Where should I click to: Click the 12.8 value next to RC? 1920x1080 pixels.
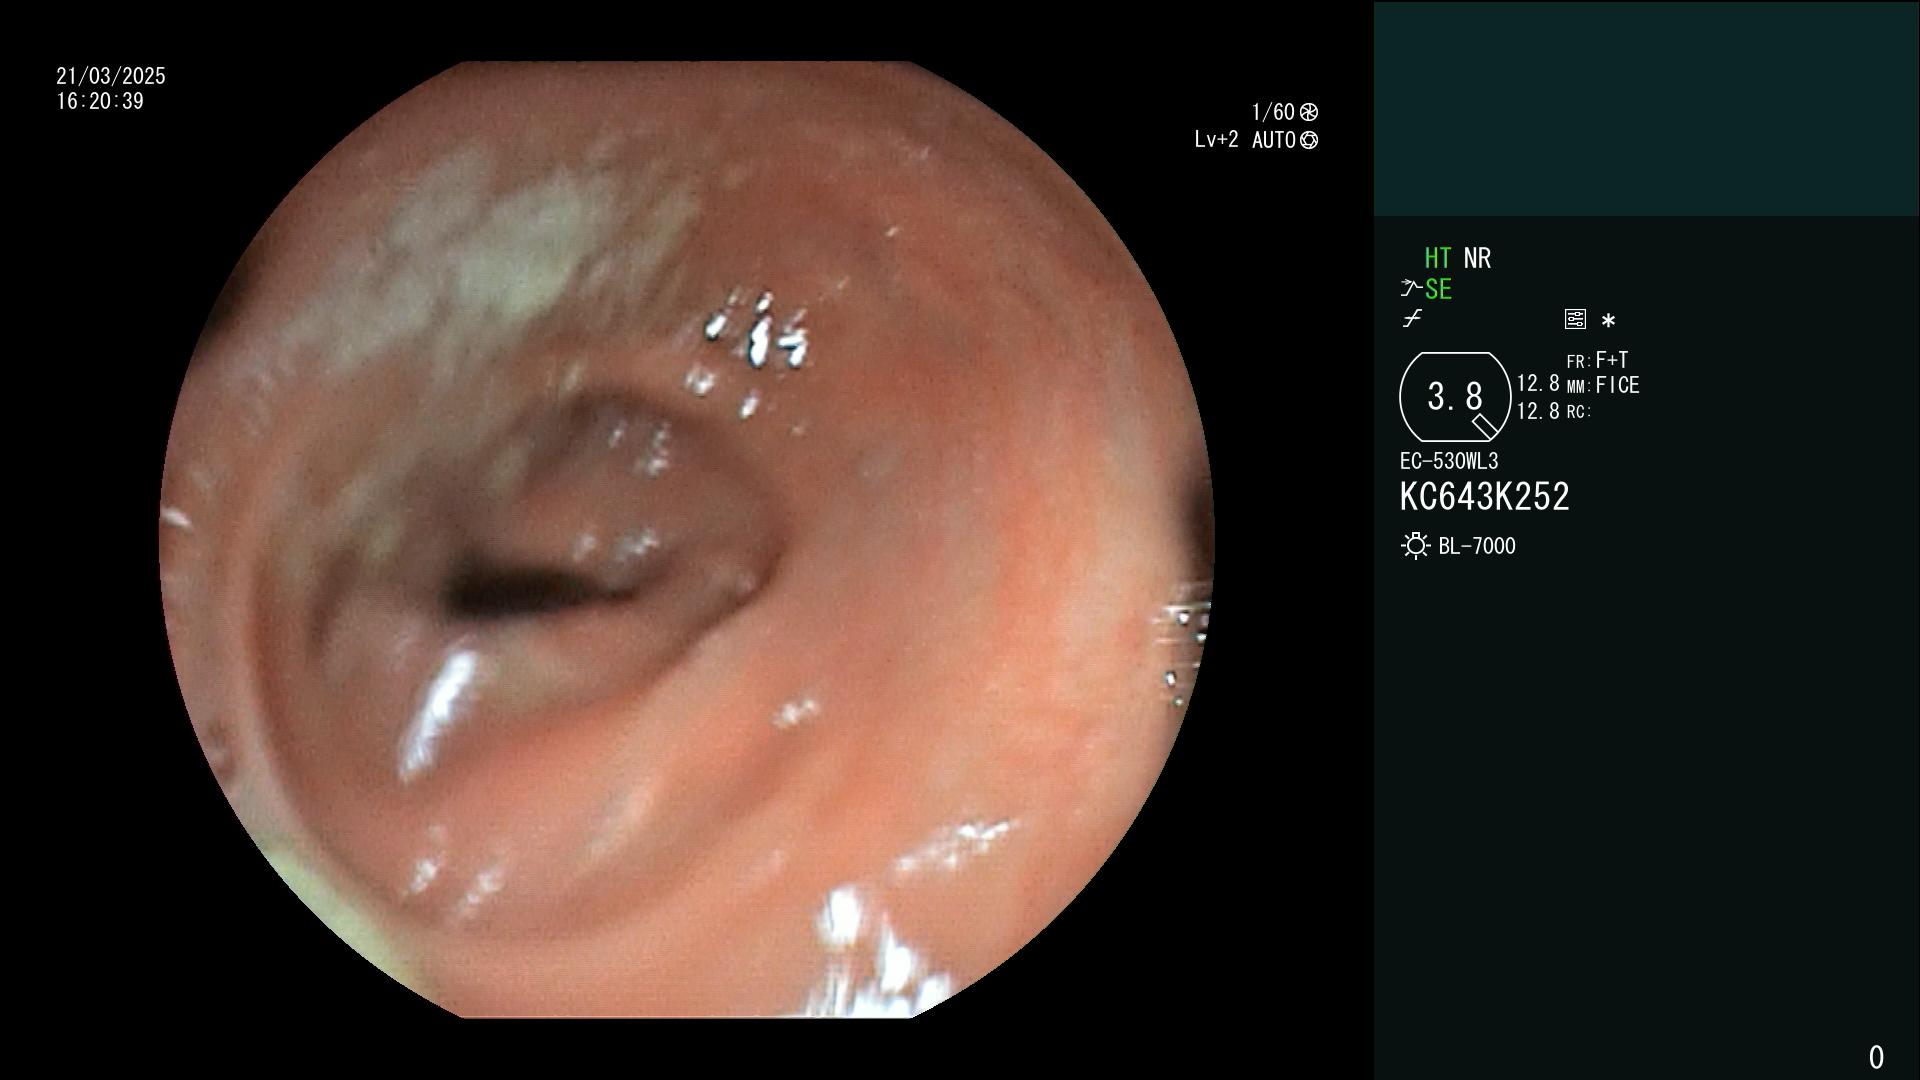point(1538,411)
